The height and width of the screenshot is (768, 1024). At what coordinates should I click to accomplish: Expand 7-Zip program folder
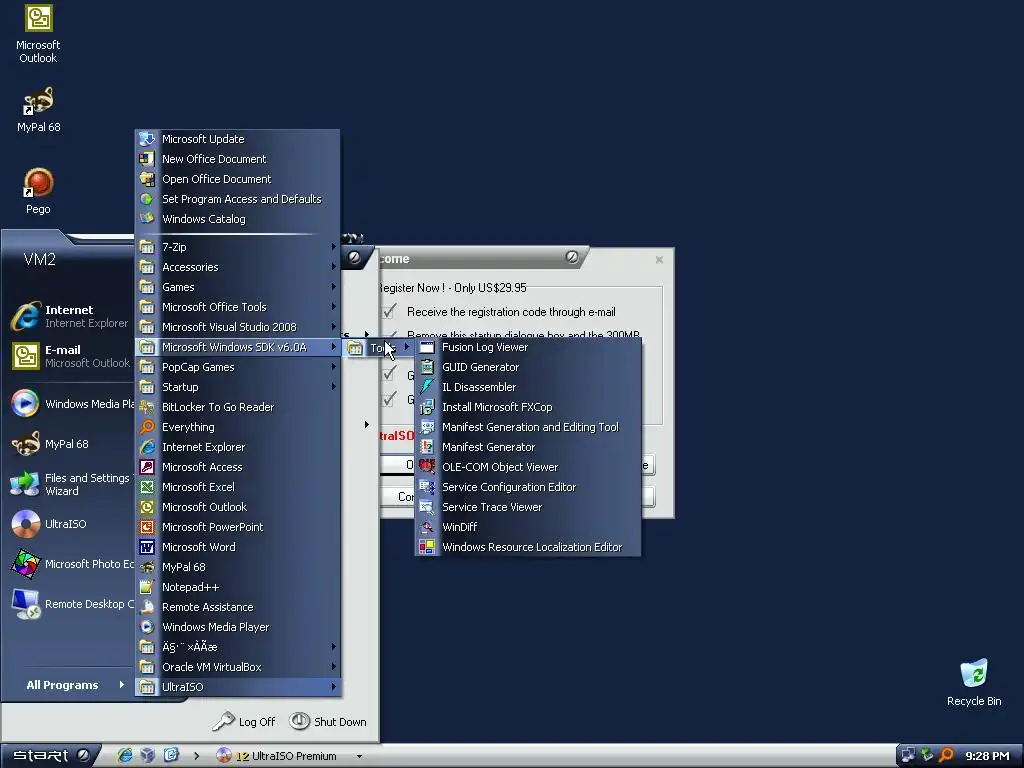tap(238, 248)
